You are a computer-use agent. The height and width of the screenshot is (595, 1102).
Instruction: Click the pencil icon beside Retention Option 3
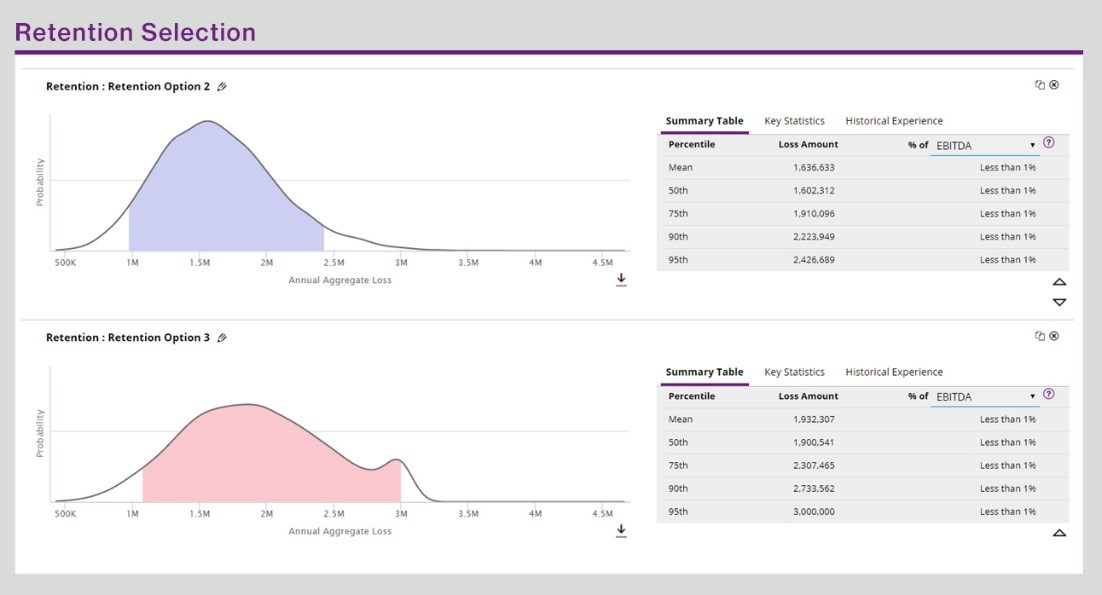[x=222, y=338]
